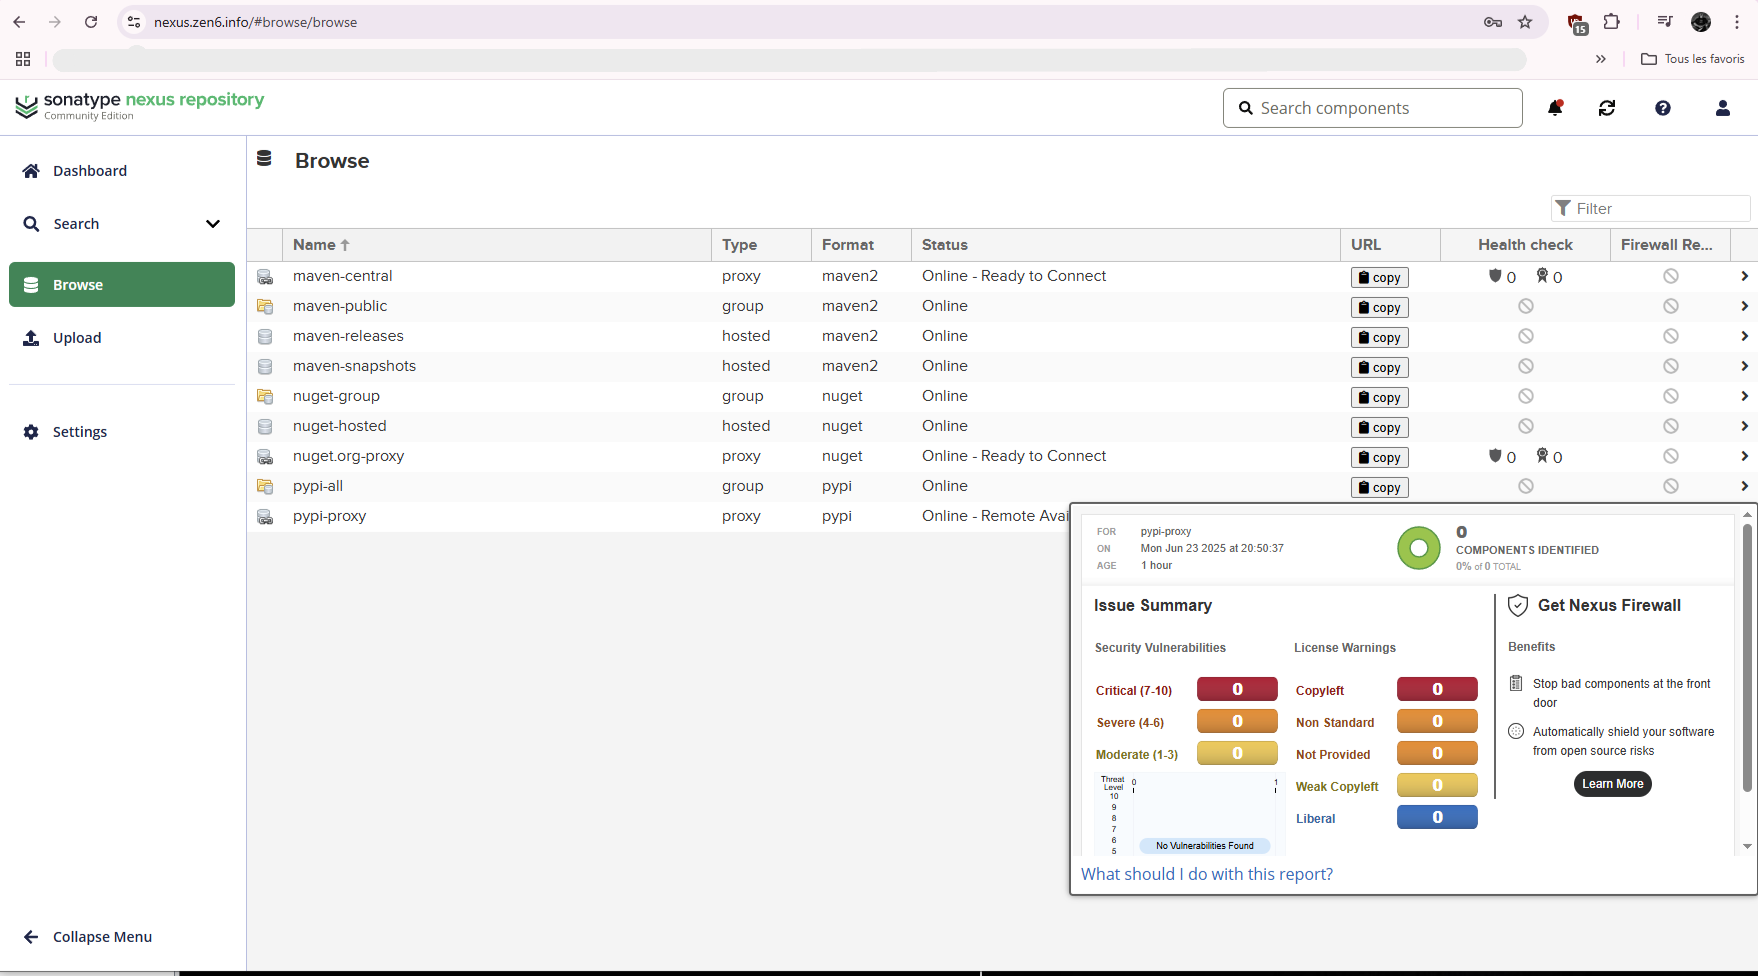
Task: Open Upload in the sidebar
Action: point(77,338)
